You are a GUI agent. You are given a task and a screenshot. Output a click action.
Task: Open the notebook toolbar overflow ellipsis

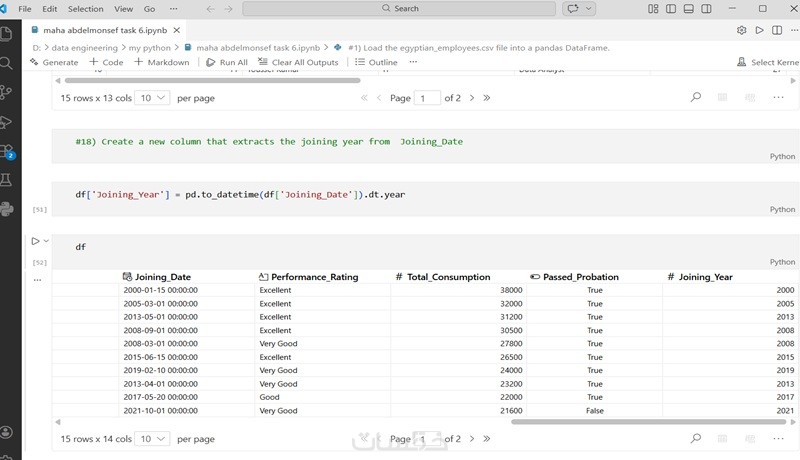click(x=413, y=62)
